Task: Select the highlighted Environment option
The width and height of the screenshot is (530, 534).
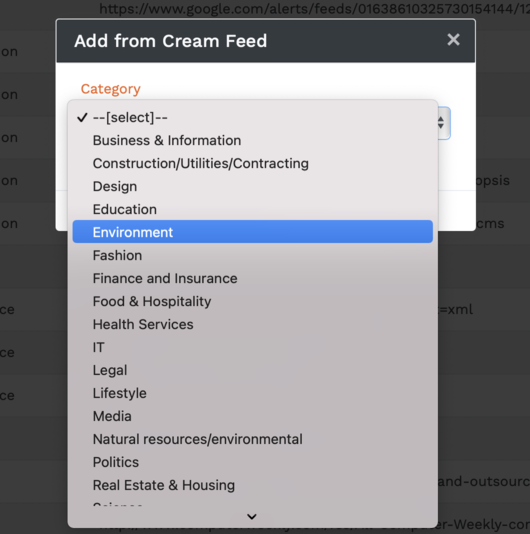Action: click(253, 232)
